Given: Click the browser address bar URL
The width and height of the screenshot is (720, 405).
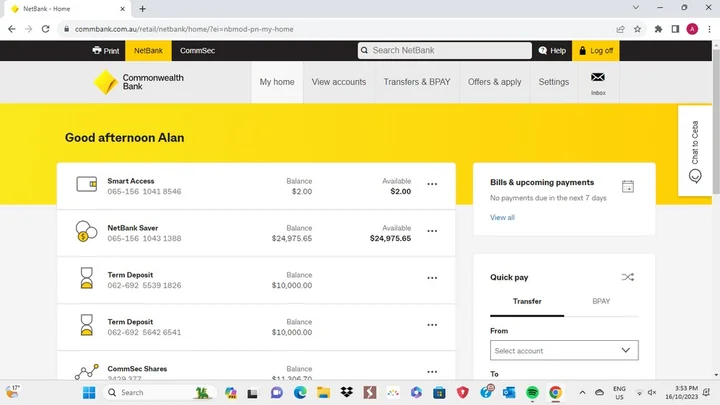Looking at the screenshot, I should tap(184, 29).
